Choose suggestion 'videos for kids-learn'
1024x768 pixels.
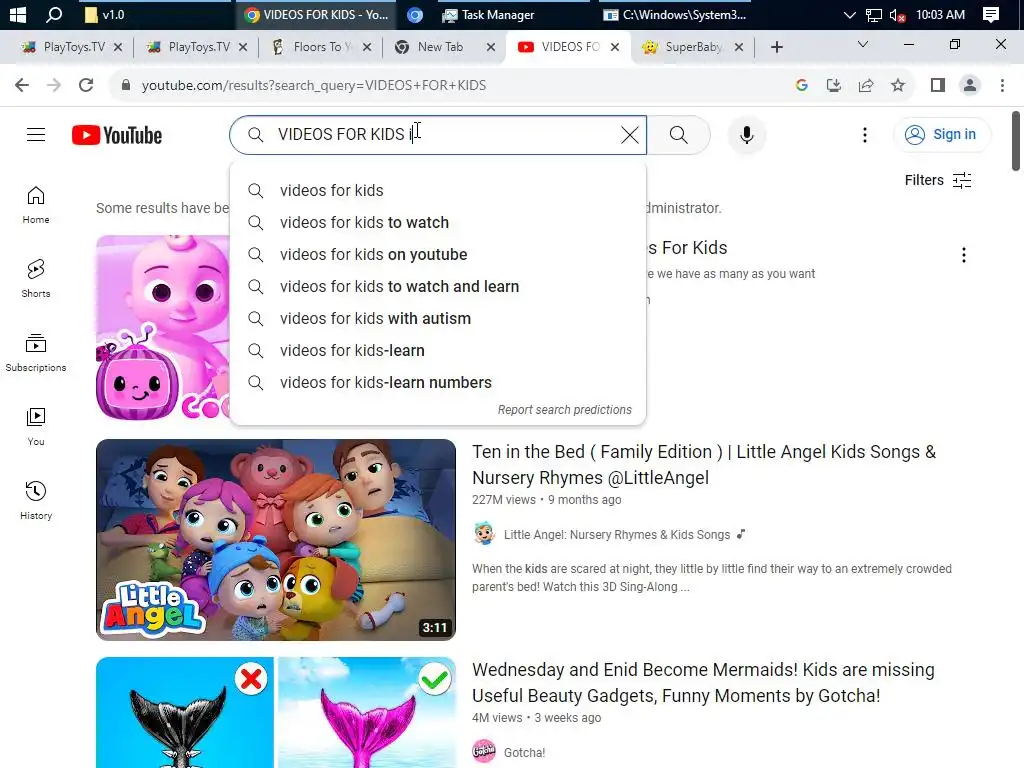(x=438, y=351)
